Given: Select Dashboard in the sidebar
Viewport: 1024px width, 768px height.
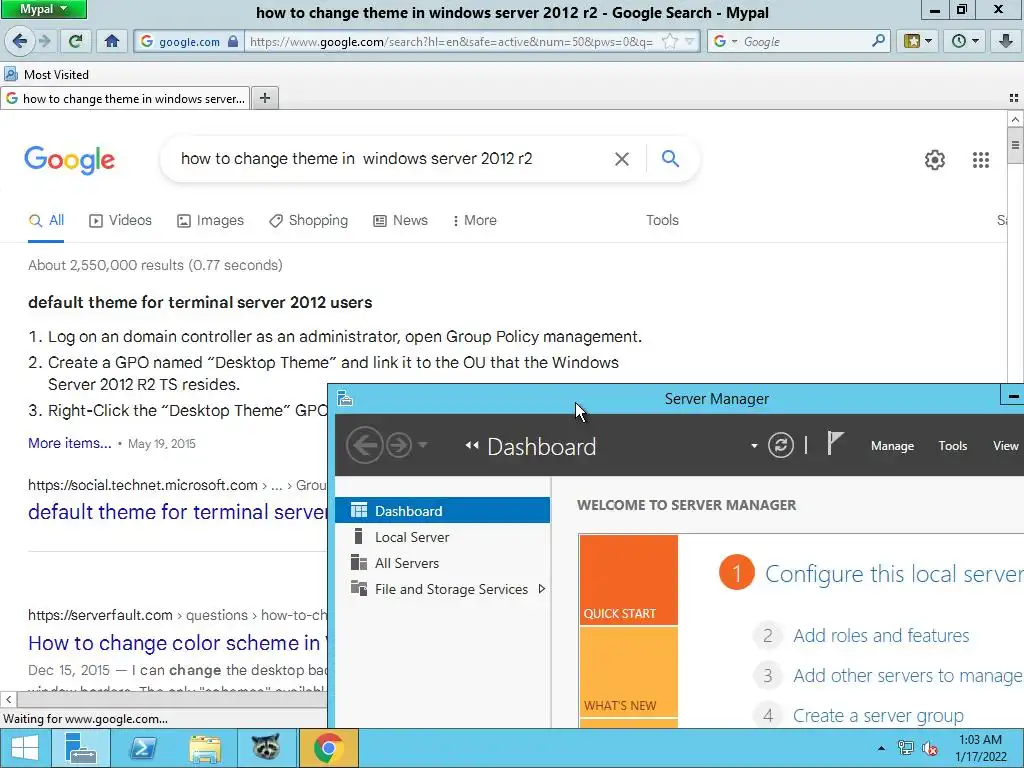Looking at the screenshot, I should pyautogui.click(x=443, y=511).
